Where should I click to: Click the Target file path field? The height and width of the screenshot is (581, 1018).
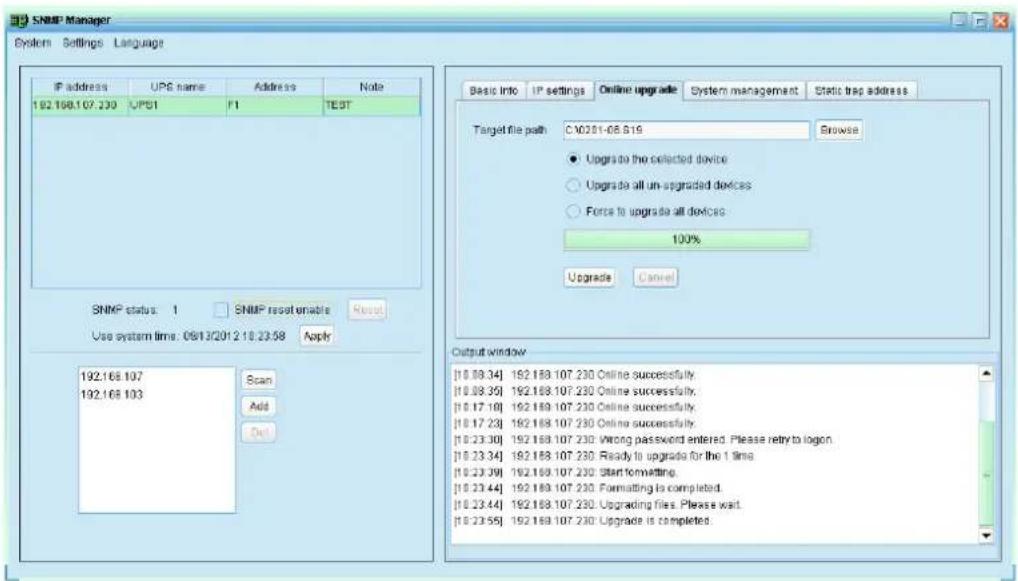click(x=686, y=130)
